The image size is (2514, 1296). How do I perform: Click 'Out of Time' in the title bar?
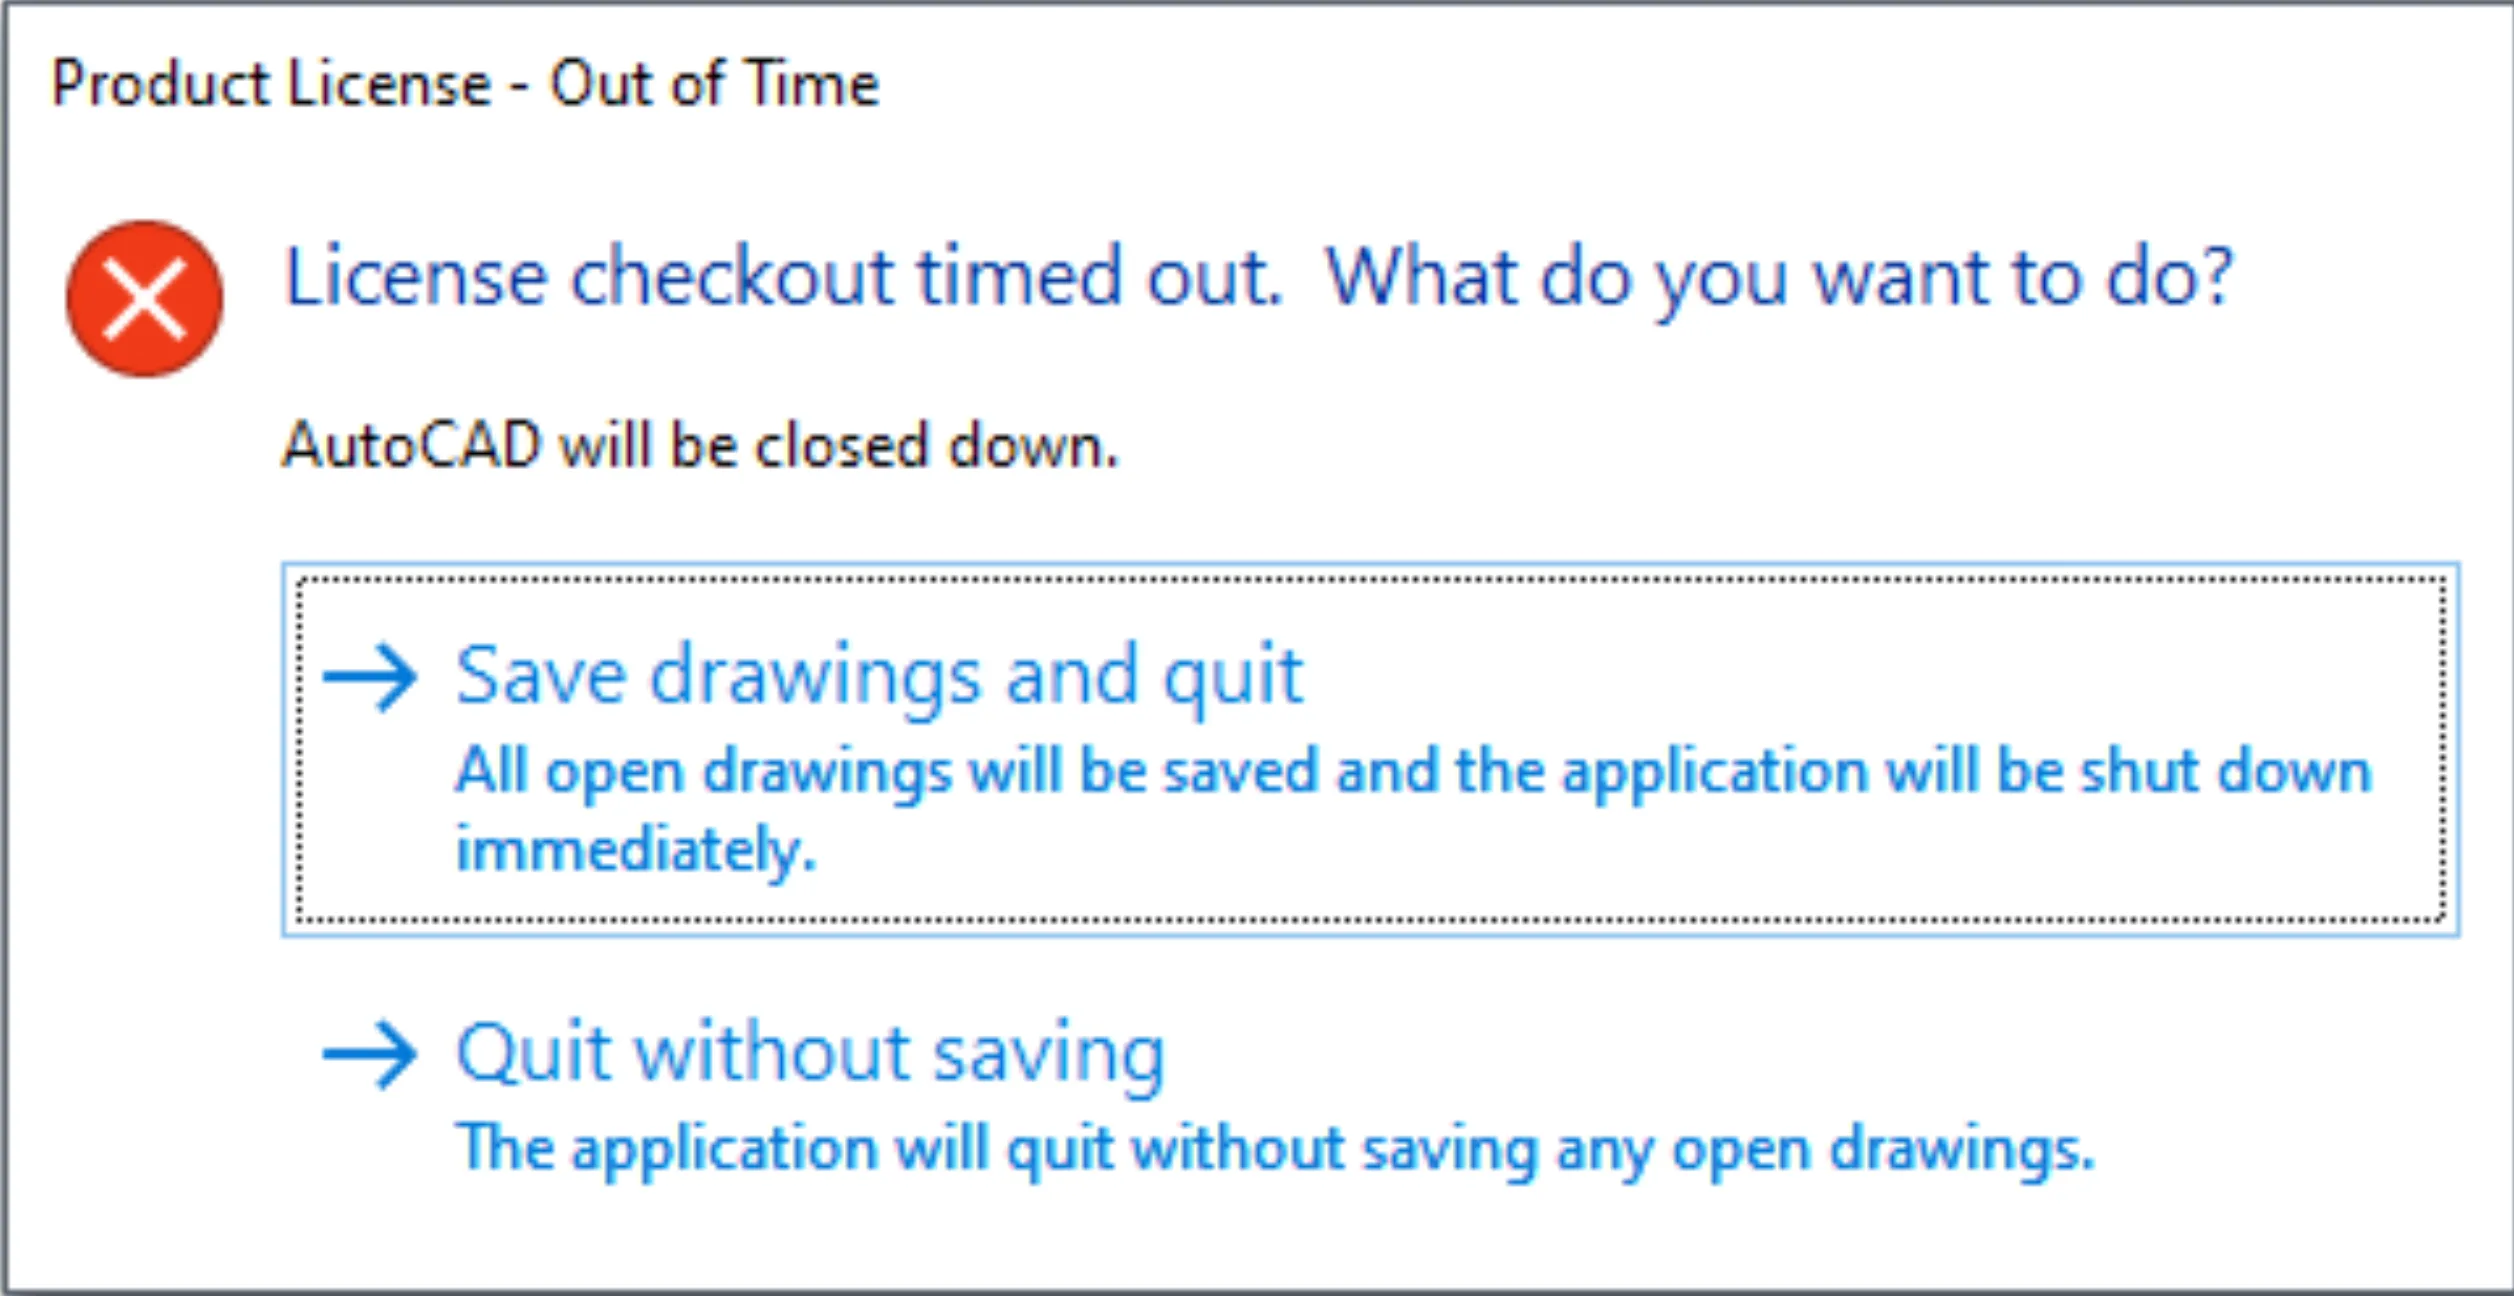[714, 83]
